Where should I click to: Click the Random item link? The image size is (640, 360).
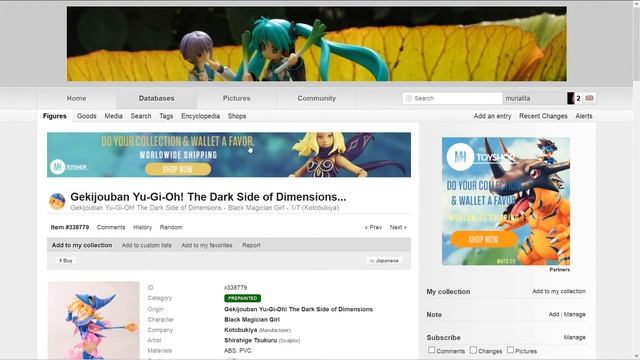point(171,227)
